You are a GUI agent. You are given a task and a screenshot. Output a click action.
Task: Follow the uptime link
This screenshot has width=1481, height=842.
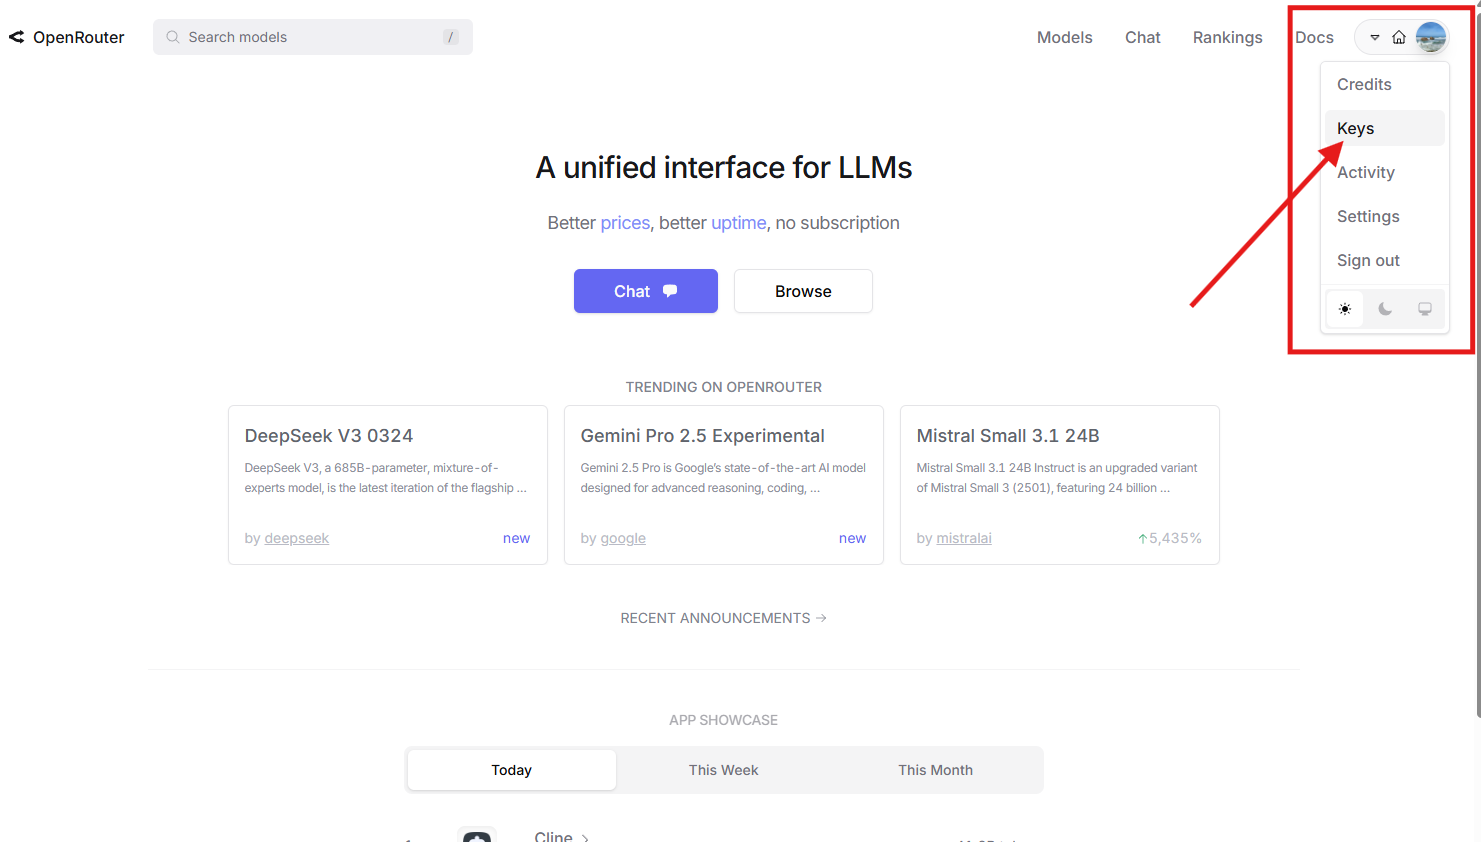(739, 223)
